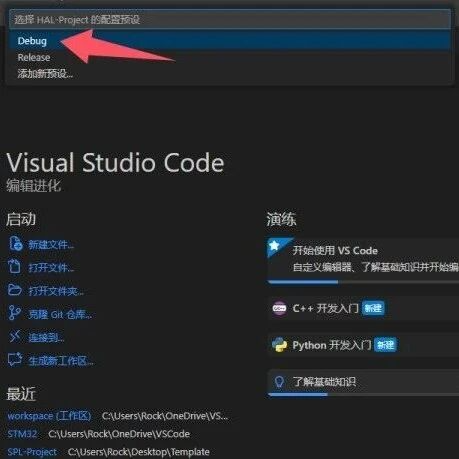Click the Python logo icon
This screenshot has width=459, height=459.
(x=279, y=345)
